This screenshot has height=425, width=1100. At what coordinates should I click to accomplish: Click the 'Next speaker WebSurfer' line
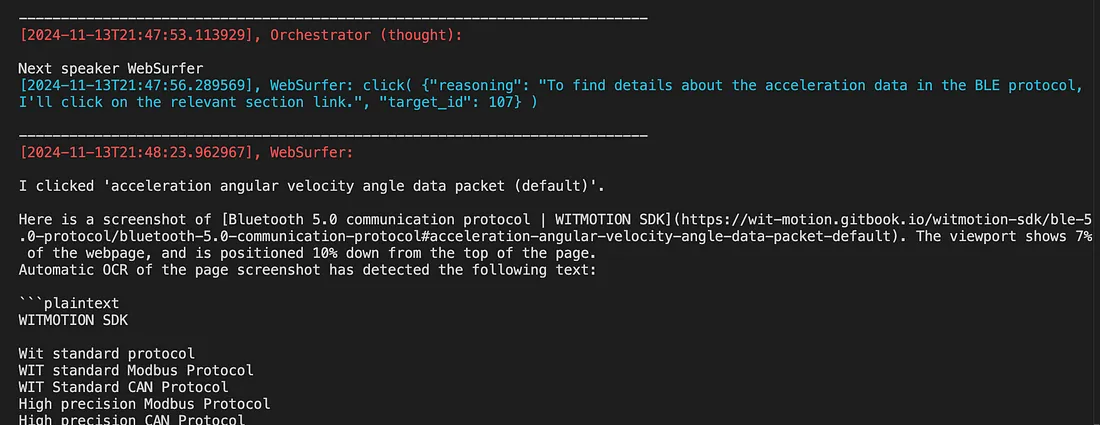111,68
